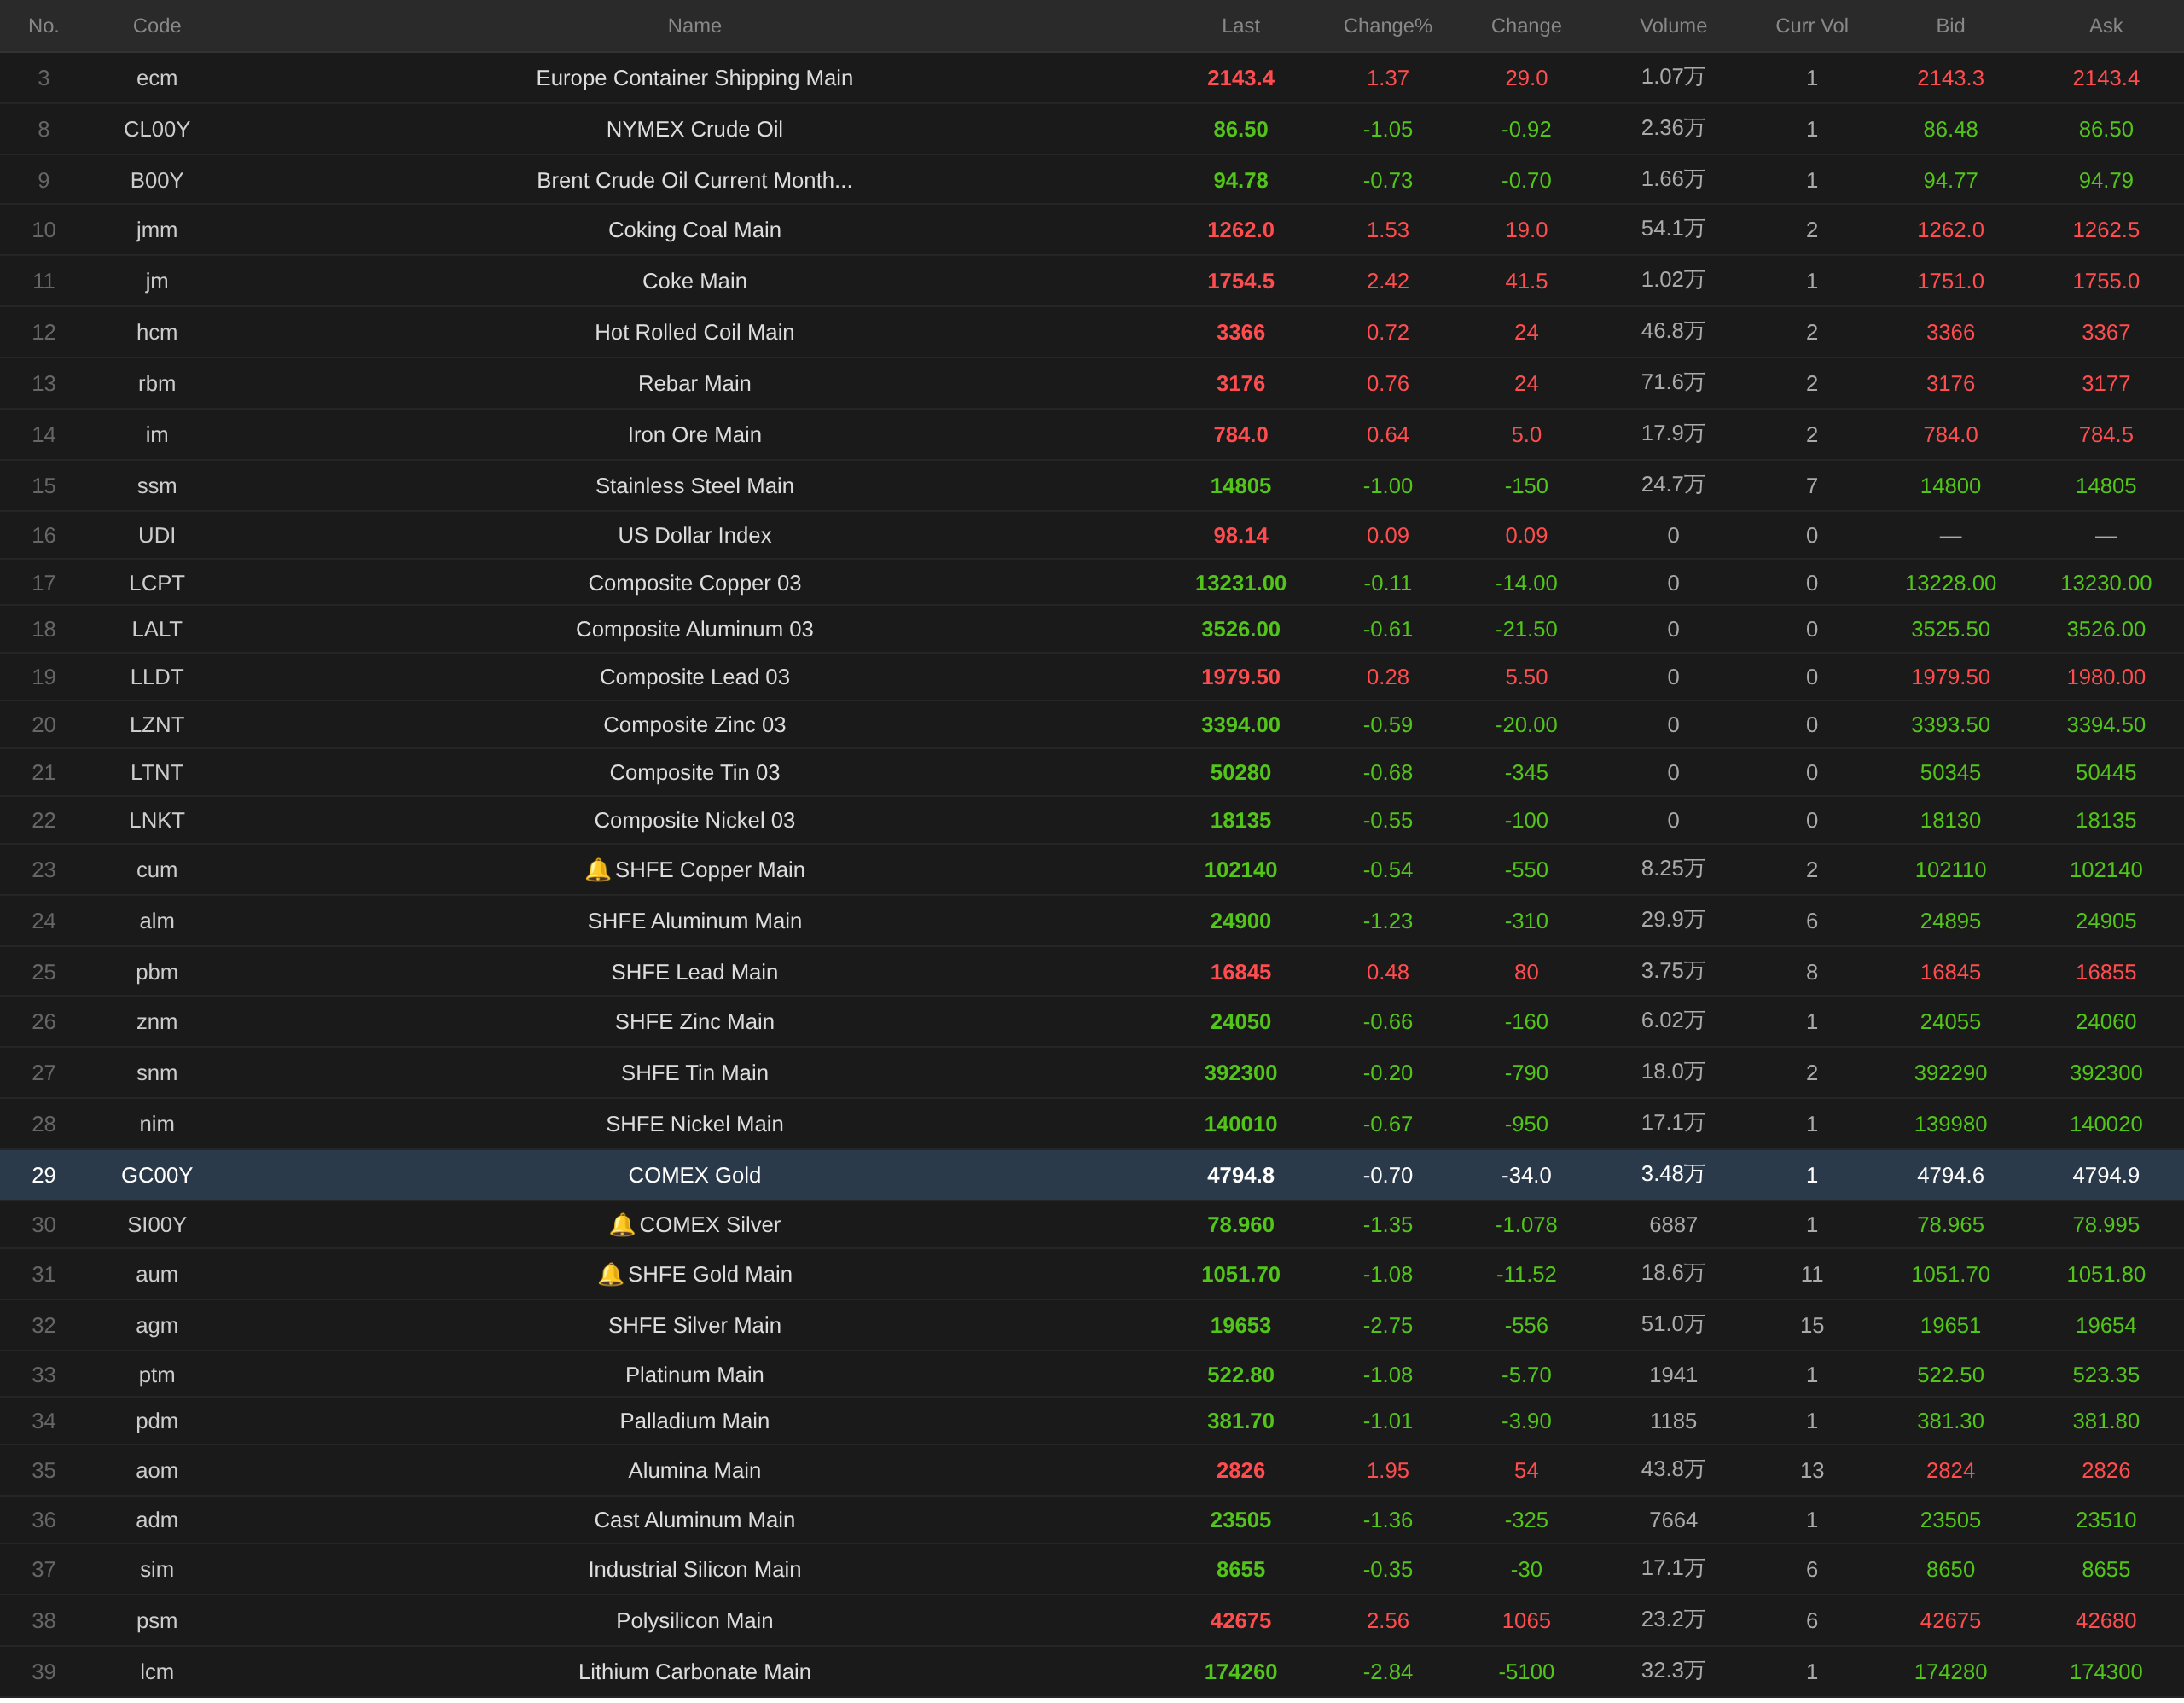Click code LCPT for Composite Copper
Image resolution: width=2184 pixels, height=1703 pixels.
point(157,583)
